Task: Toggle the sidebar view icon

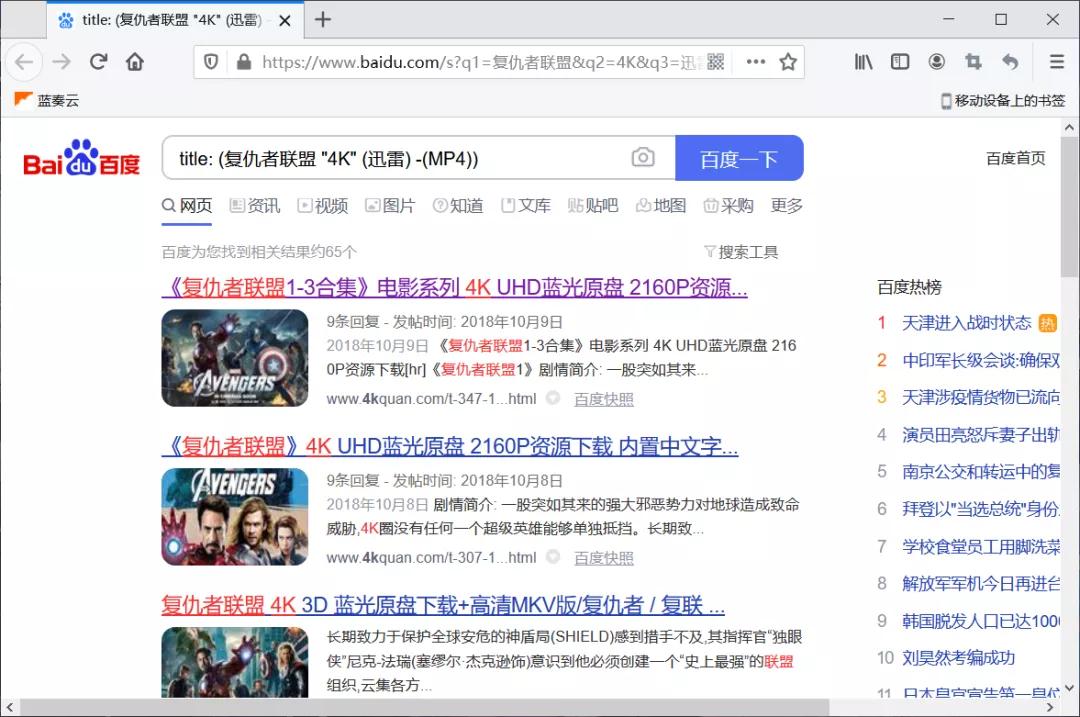Action: [x=900, y=62]
